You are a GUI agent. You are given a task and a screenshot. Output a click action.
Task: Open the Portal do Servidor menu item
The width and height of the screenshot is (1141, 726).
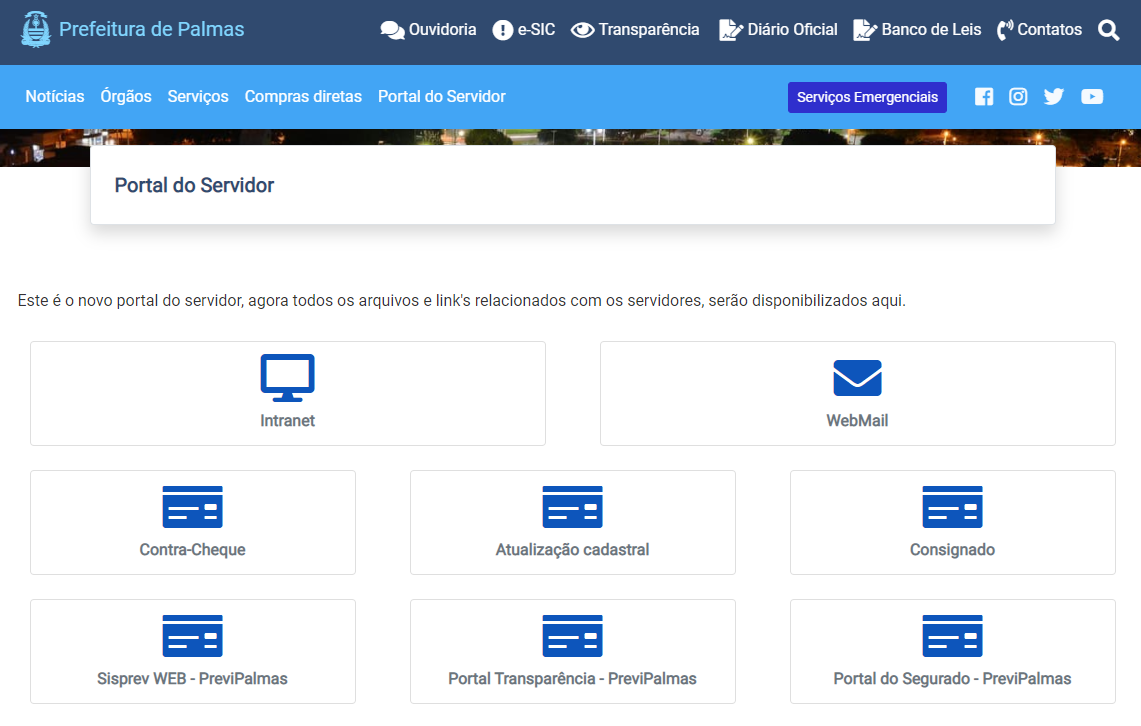coord(442,97)
